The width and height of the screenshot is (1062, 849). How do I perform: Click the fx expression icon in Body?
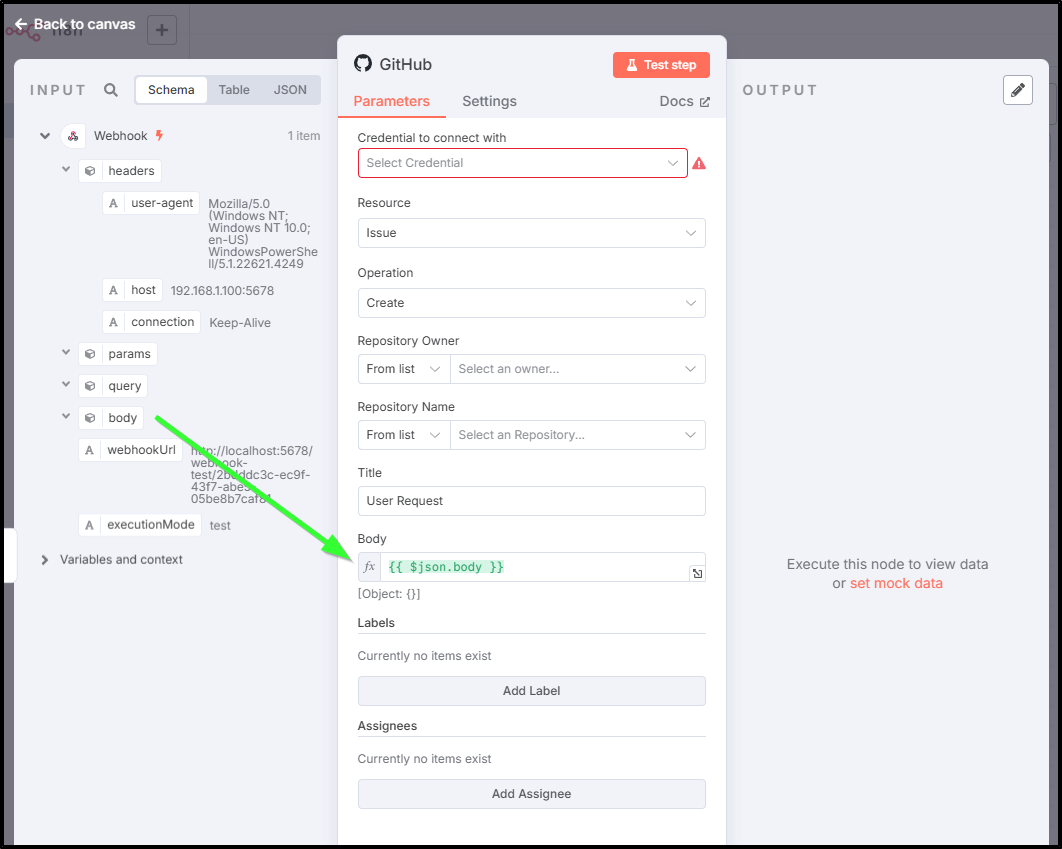pos(369,567)
